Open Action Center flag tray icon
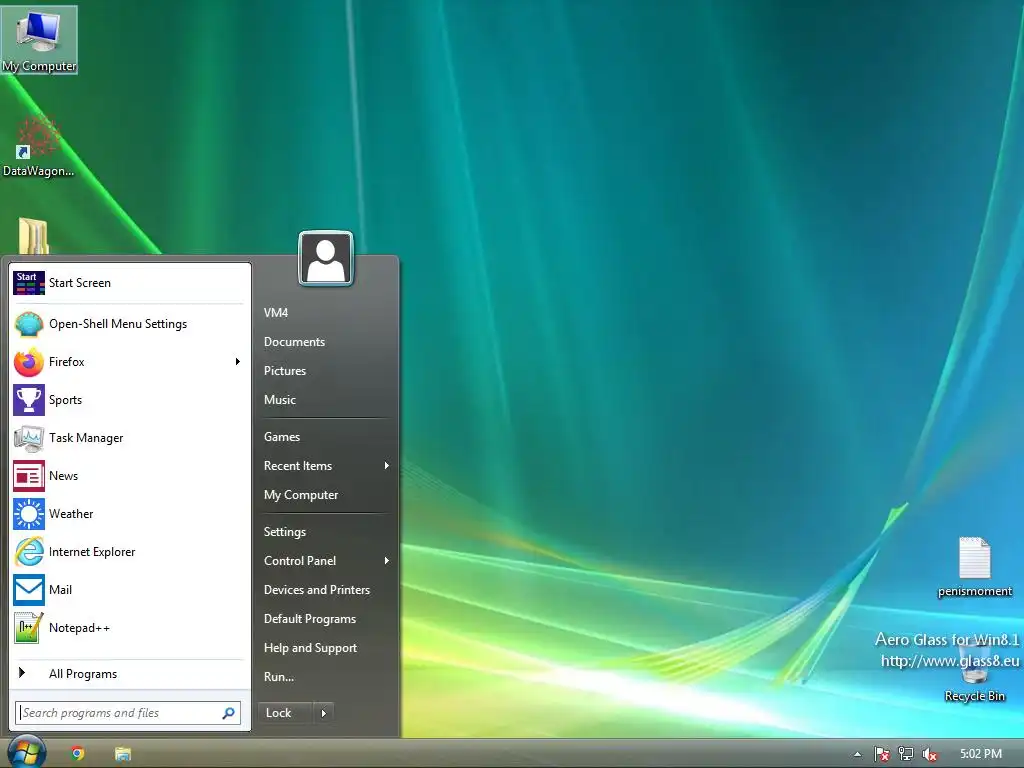 pos(882,754)
